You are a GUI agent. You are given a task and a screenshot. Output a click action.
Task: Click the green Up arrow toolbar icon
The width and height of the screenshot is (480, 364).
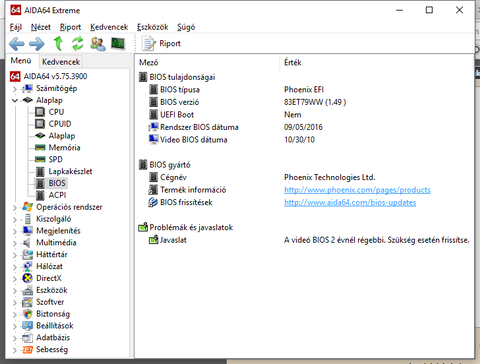58,43
